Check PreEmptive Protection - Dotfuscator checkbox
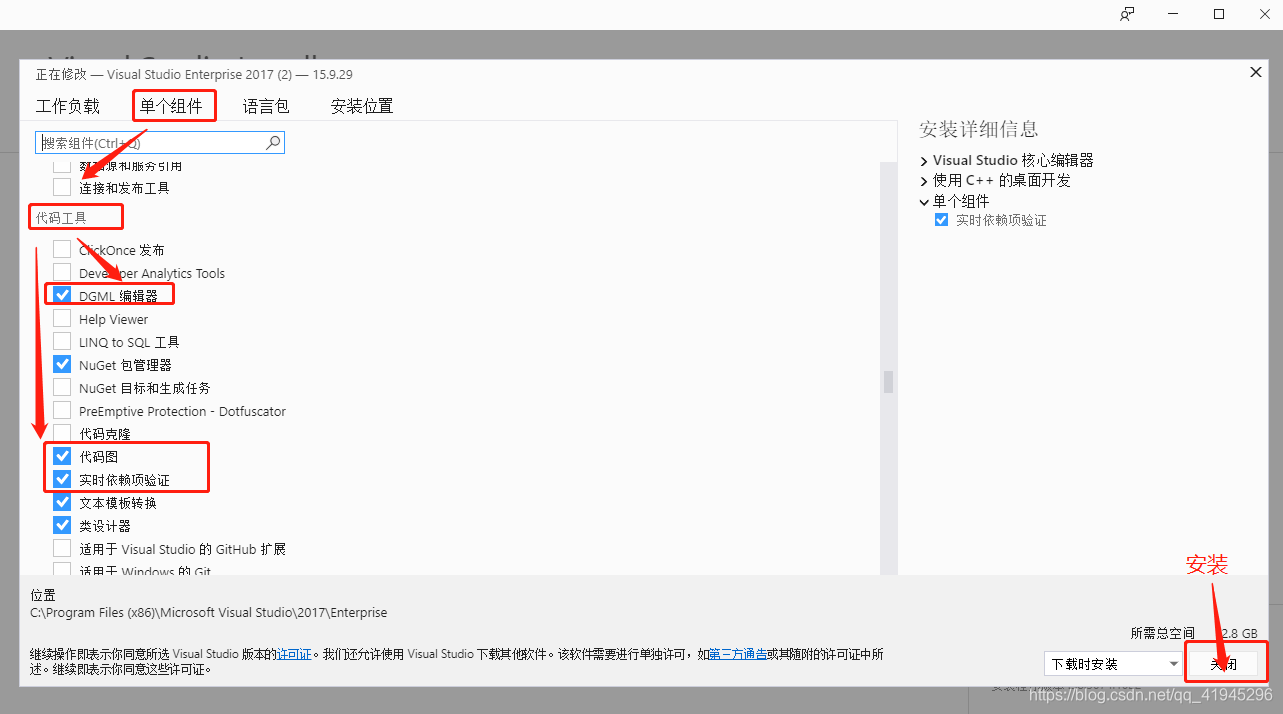The width and height of the screenshot is (1283, 714). tap(62, 410)
